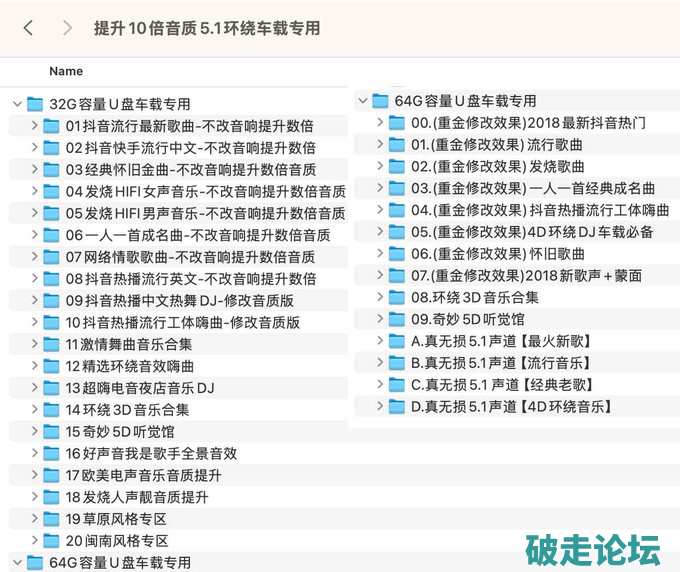Viewport: 680px width, 572px height.
Task: Collapse the right-side 64G容量U盘车载专用 folder
Action: (362, 101)
